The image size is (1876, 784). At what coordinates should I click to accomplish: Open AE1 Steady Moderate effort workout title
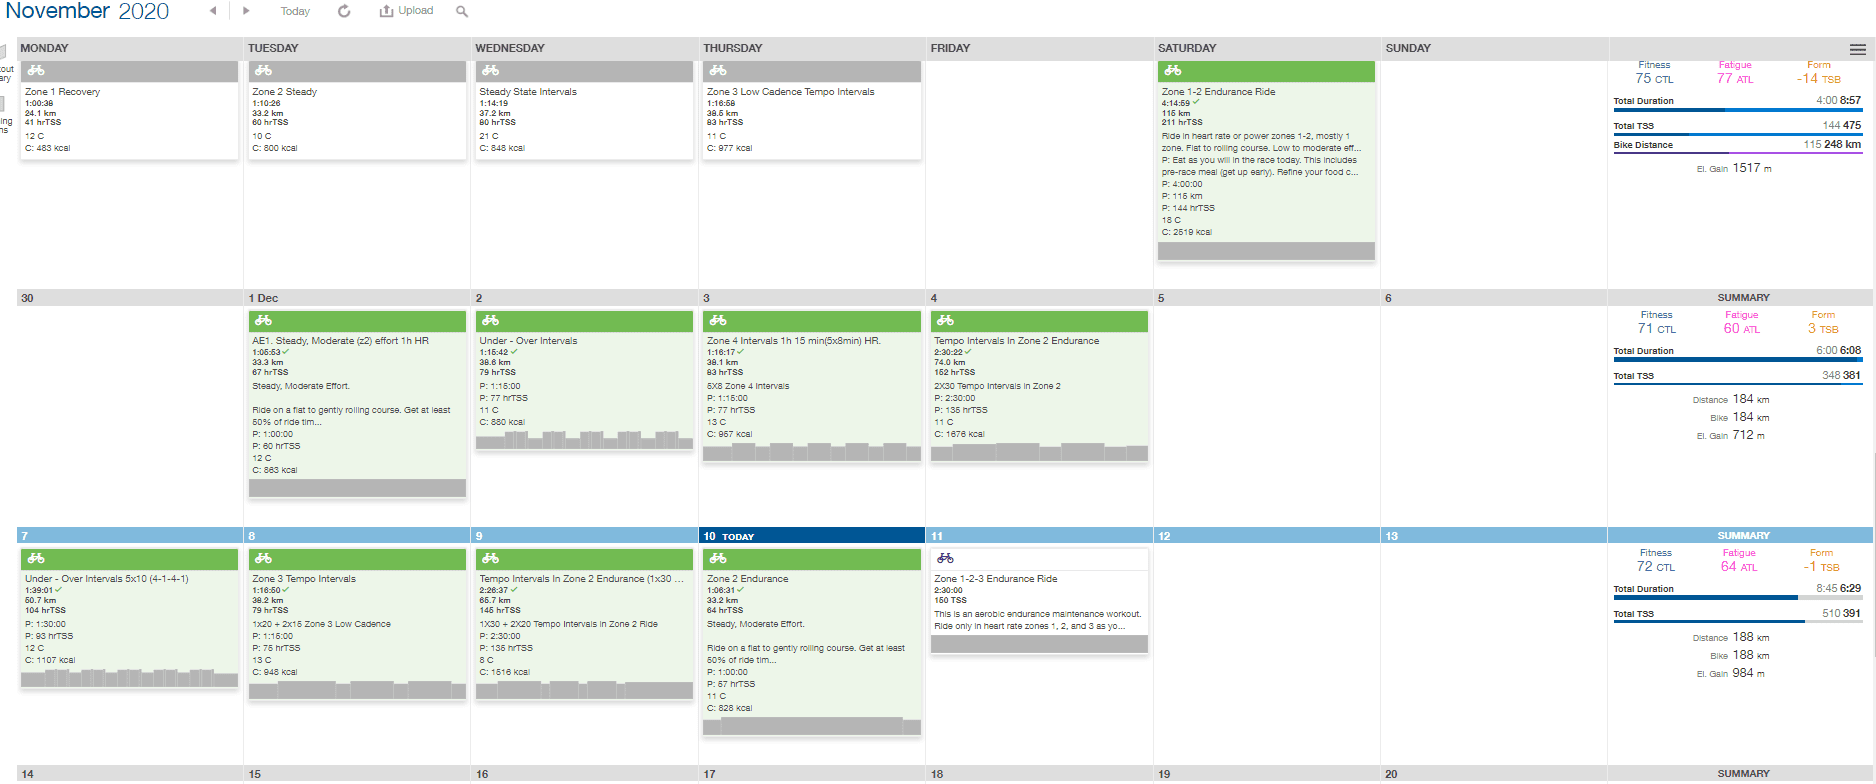[340, 341]
